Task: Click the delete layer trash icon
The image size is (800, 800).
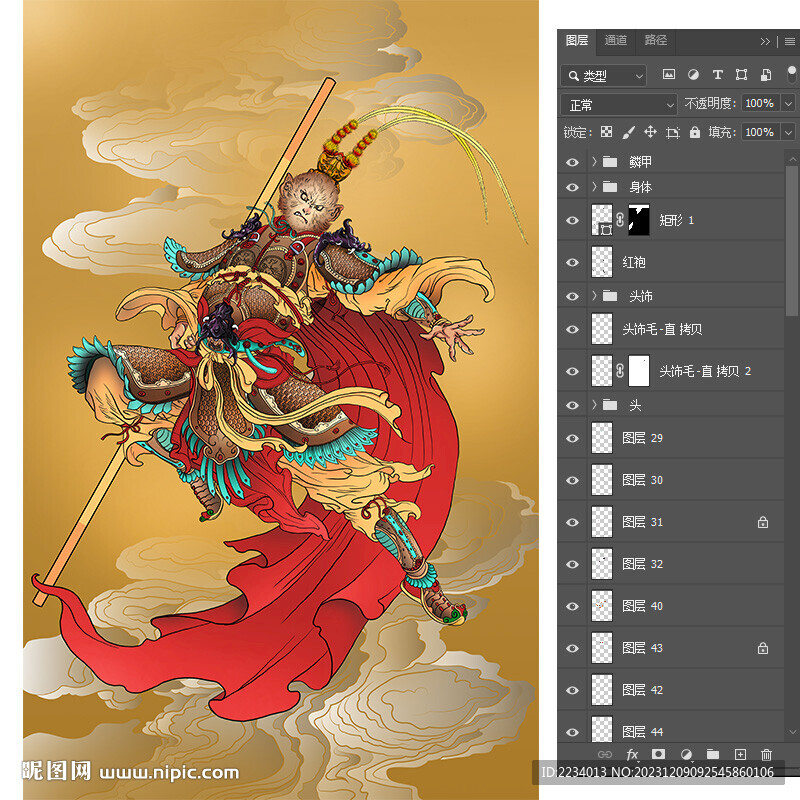Action: (x=766, y=754)
